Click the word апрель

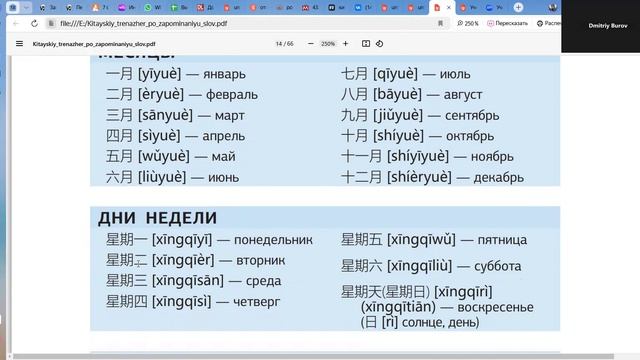coord(224,136)
